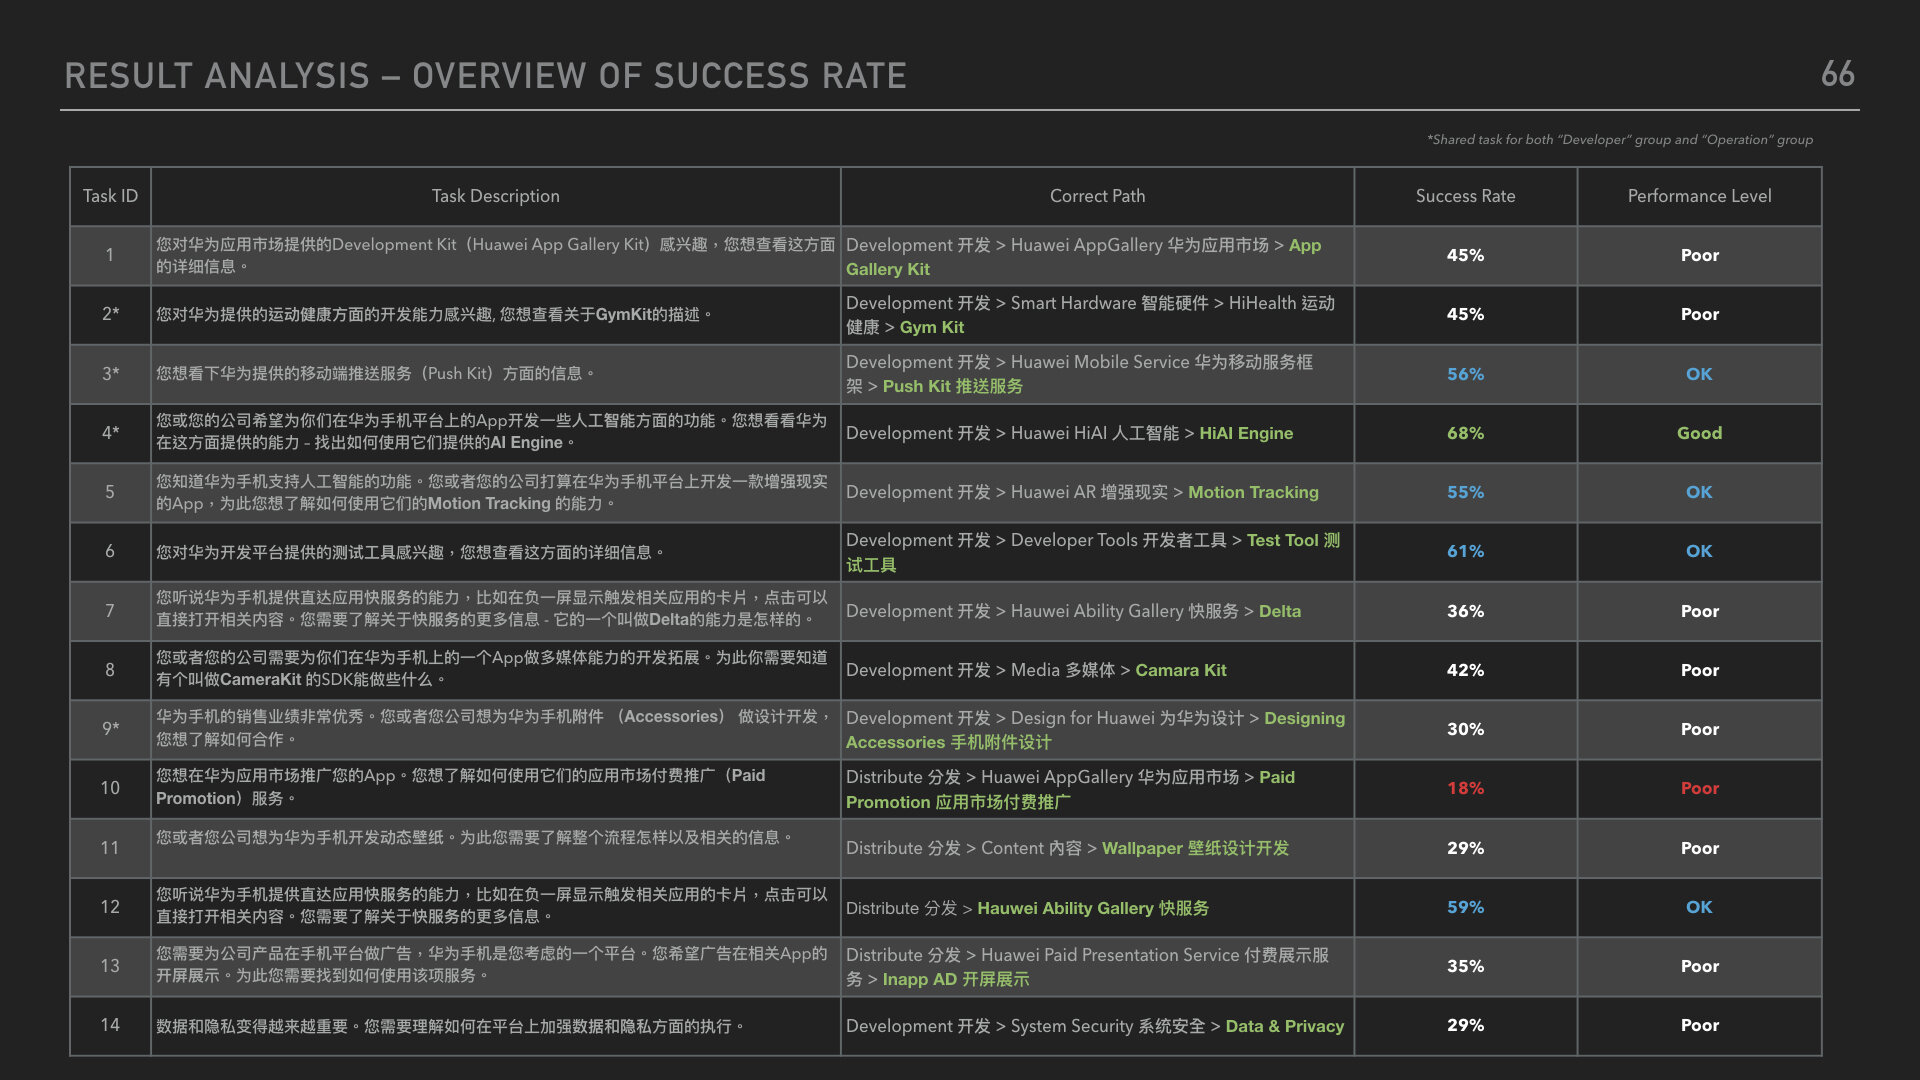Select the red 18% success rate value
Screen dimensions: 1920x1080
pos(1465,788)
